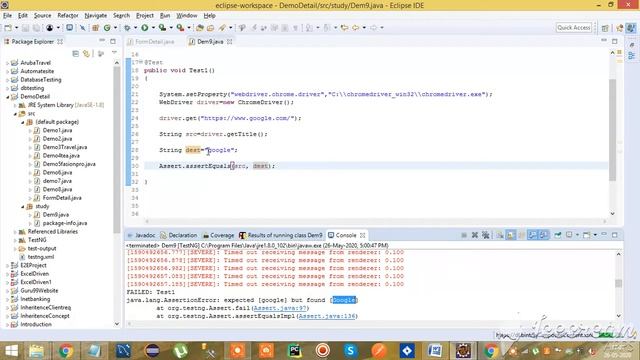Click the Quick Access search field
This screenshot has height=360, width=640.
[x=574, y=28]
